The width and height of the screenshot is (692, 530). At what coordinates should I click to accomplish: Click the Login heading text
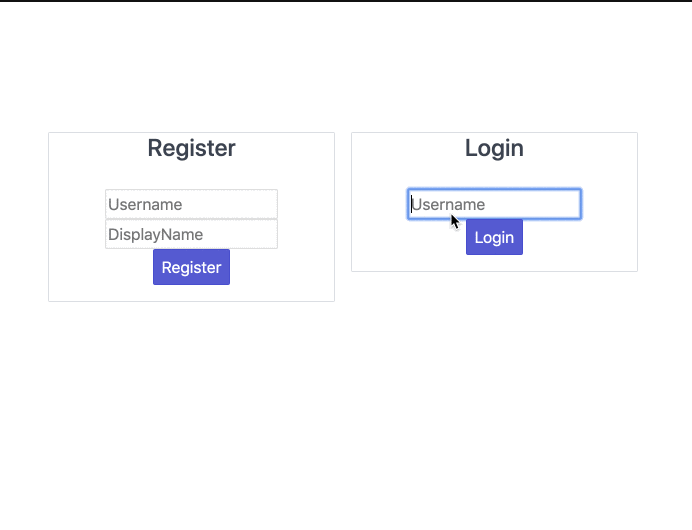(x=494, y=148)
